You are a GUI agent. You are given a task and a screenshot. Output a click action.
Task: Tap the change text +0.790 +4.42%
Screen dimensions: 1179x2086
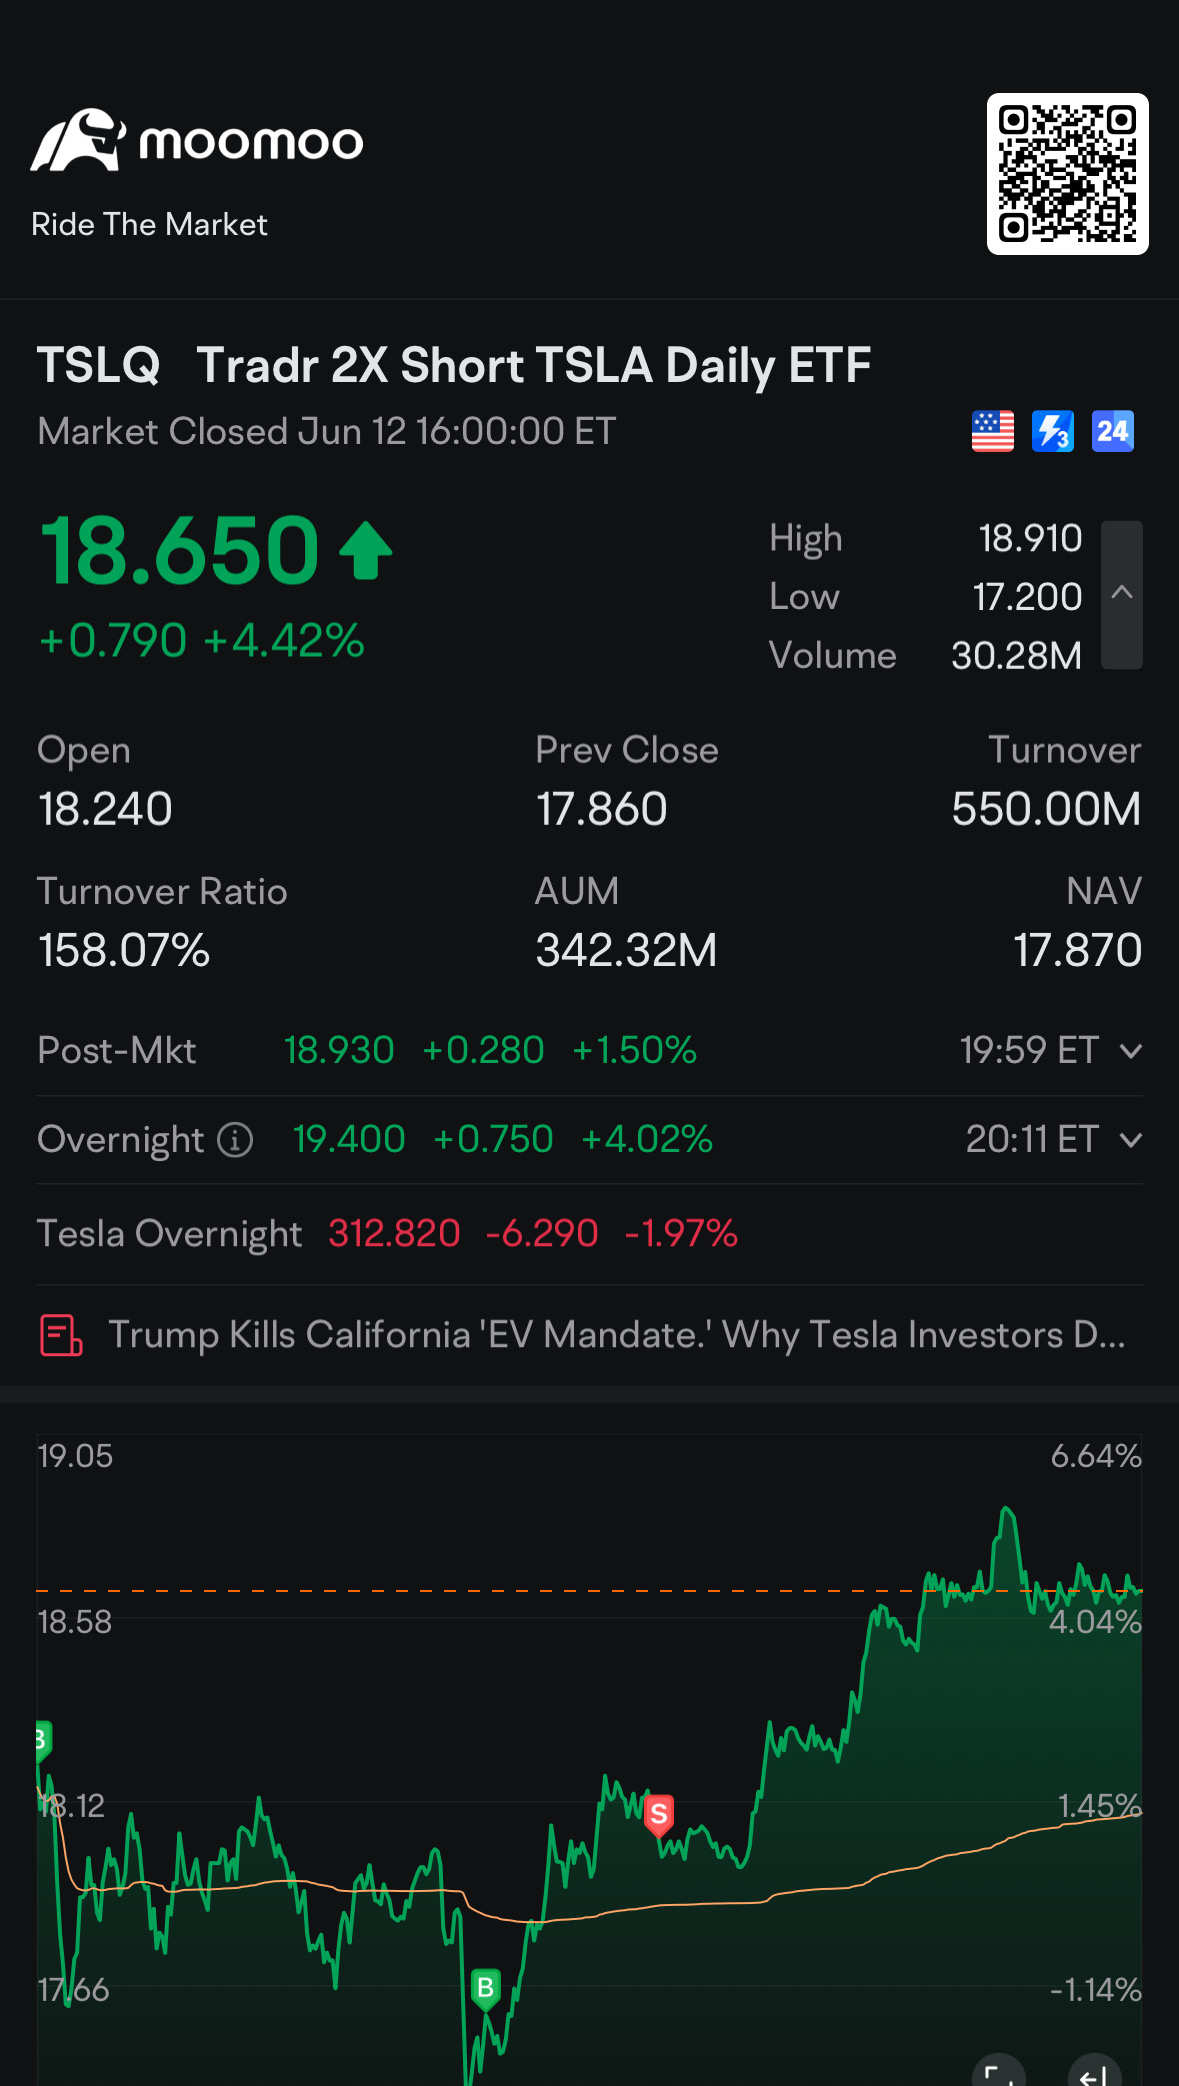[x=201, y=640]
